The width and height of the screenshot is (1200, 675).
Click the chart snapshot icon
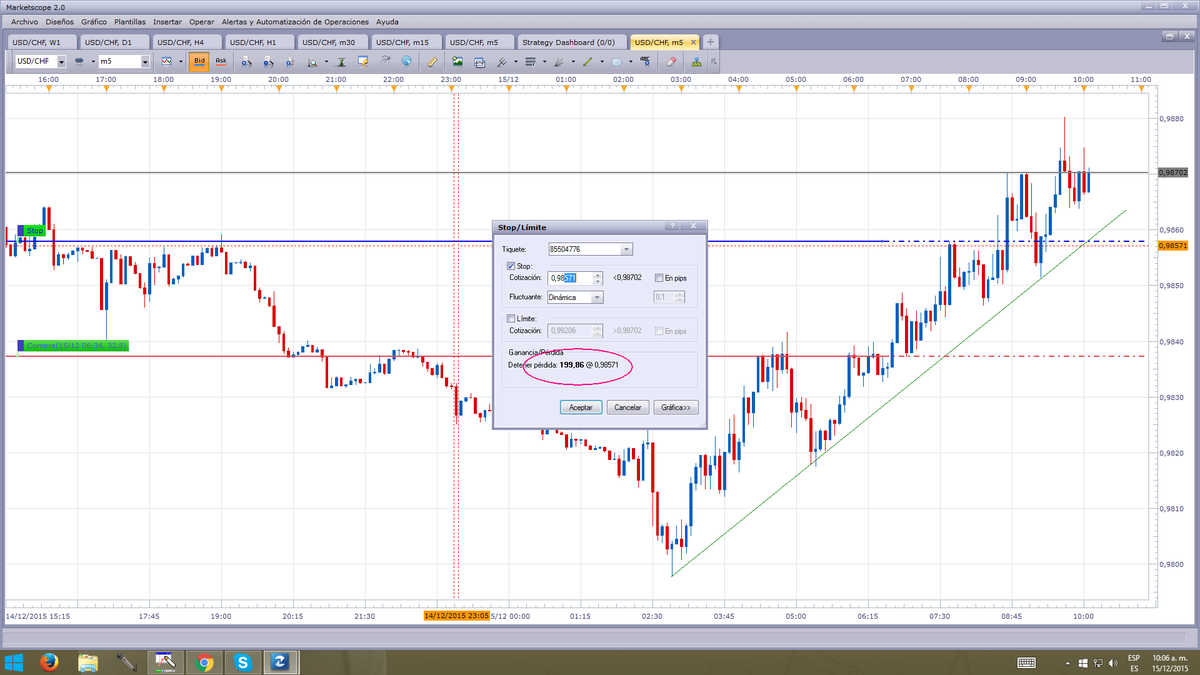pyautogui.click(x=479, y=61)
